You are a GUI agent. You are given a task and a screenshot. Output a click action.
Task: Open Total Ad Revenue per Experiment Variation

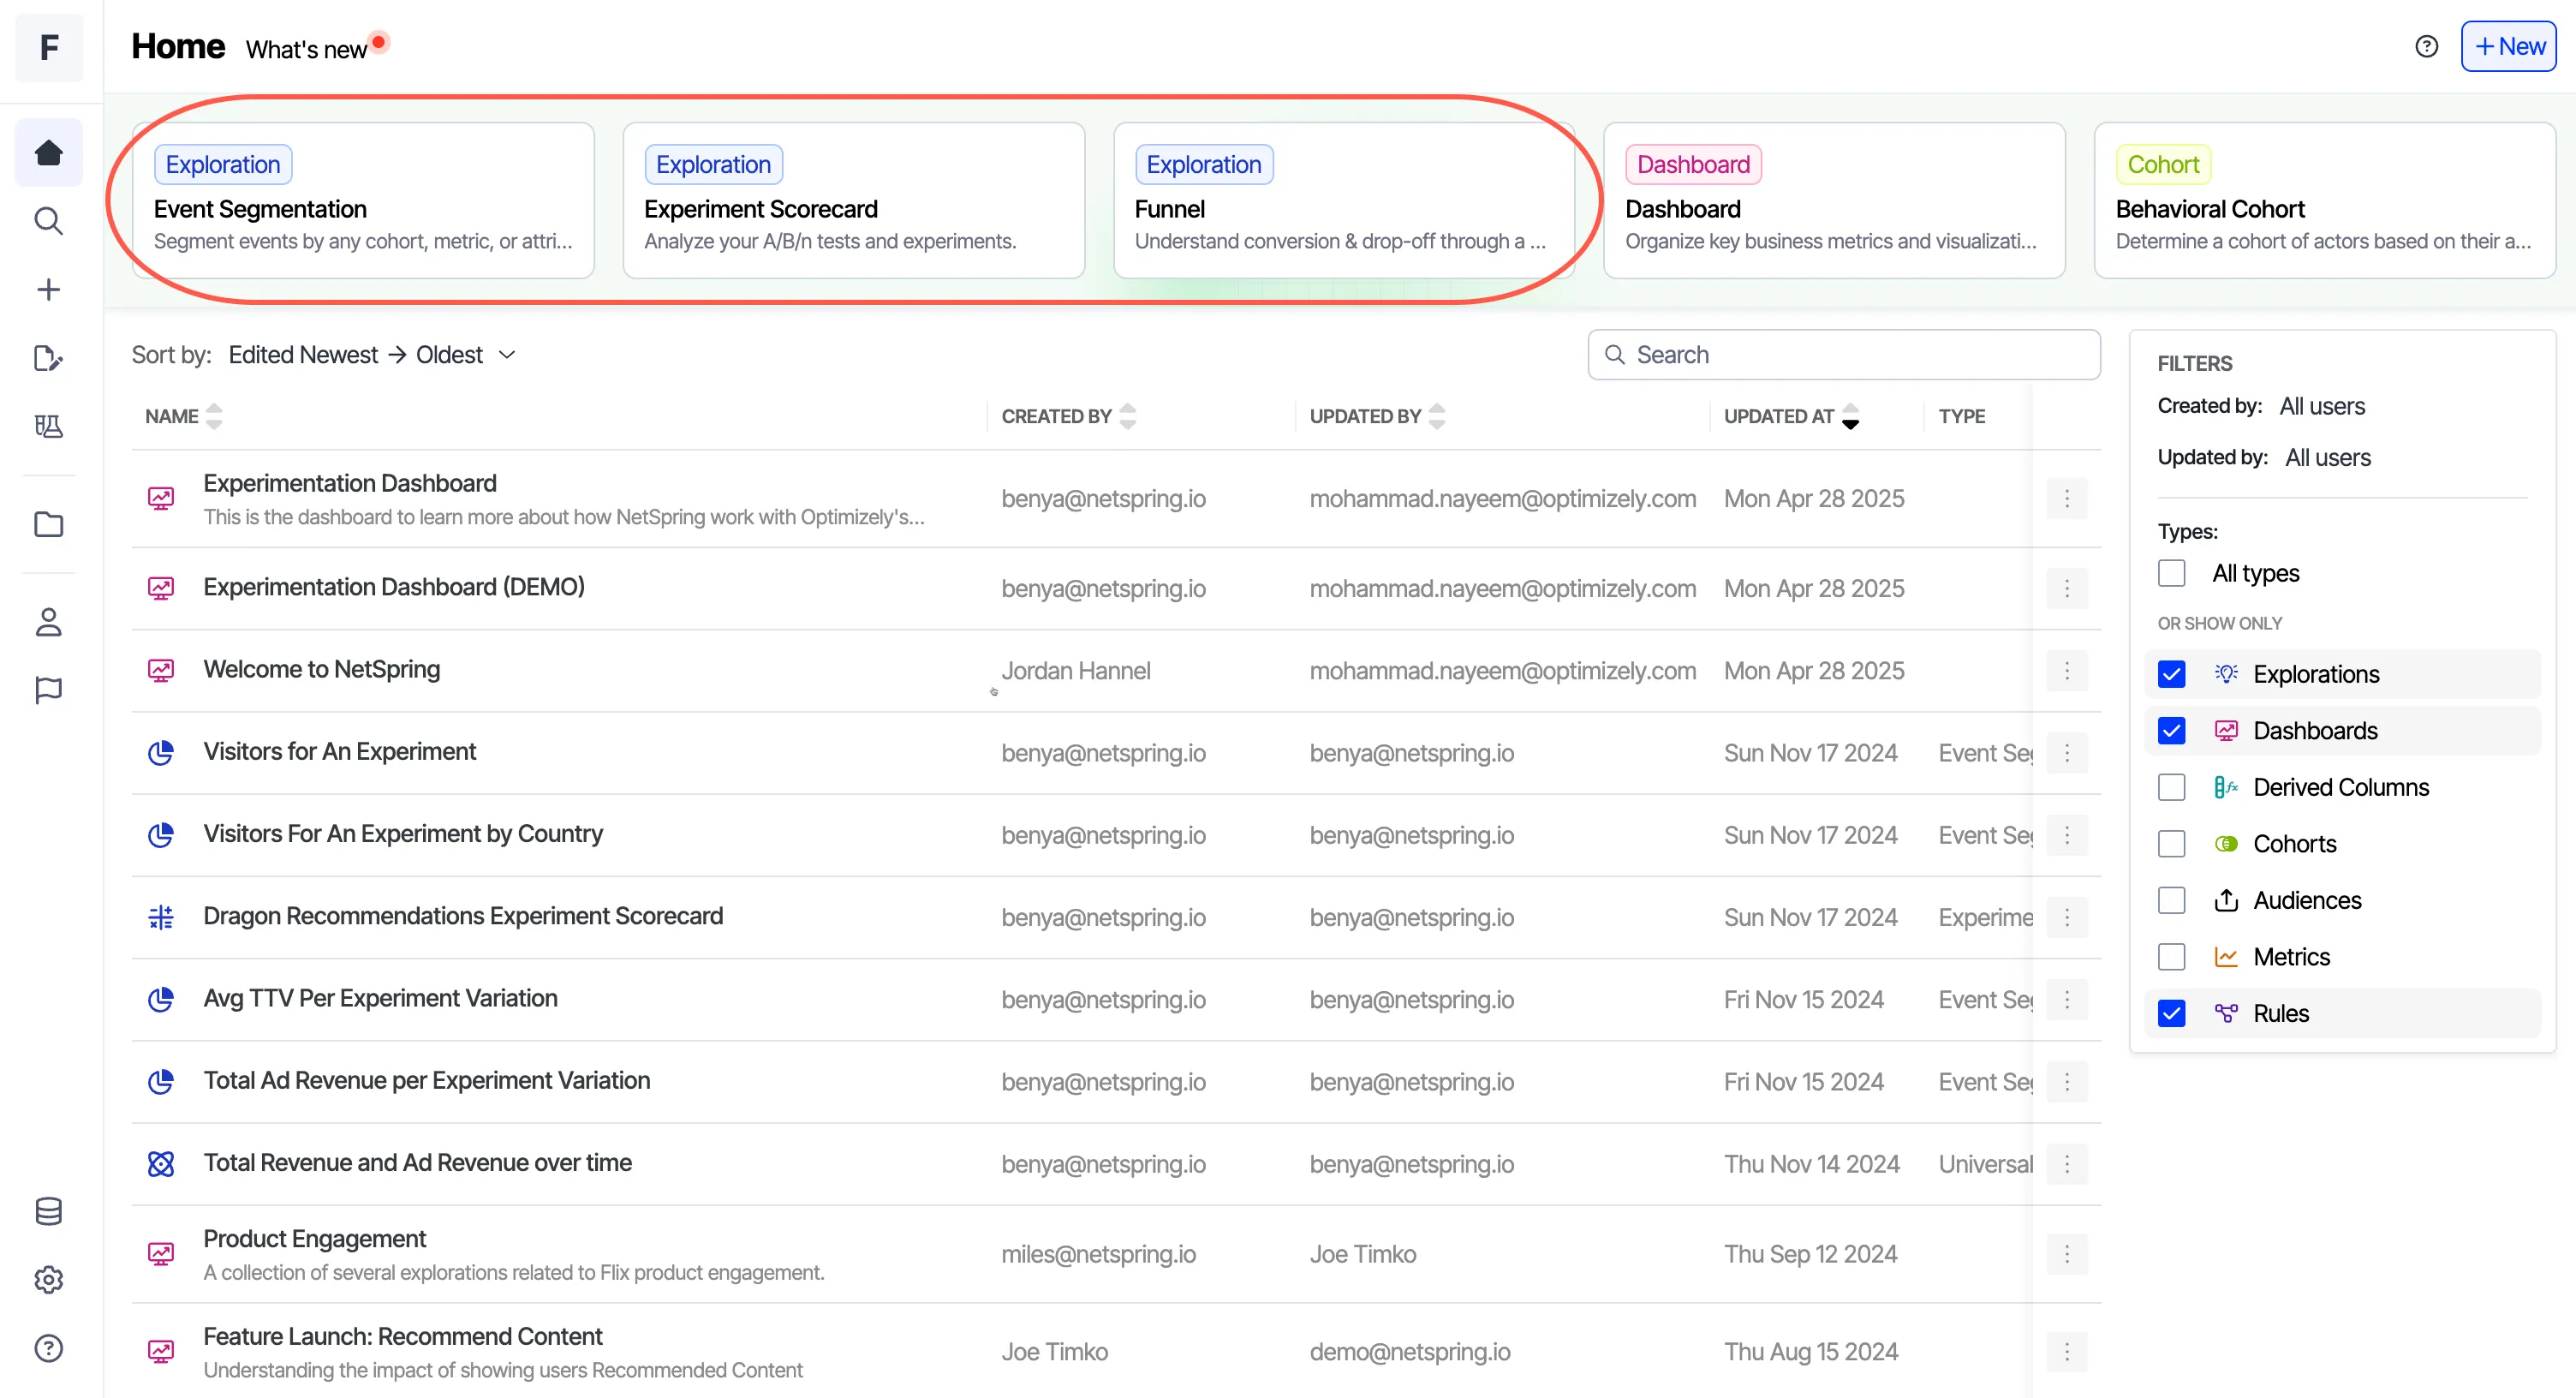pos(427,1080)
